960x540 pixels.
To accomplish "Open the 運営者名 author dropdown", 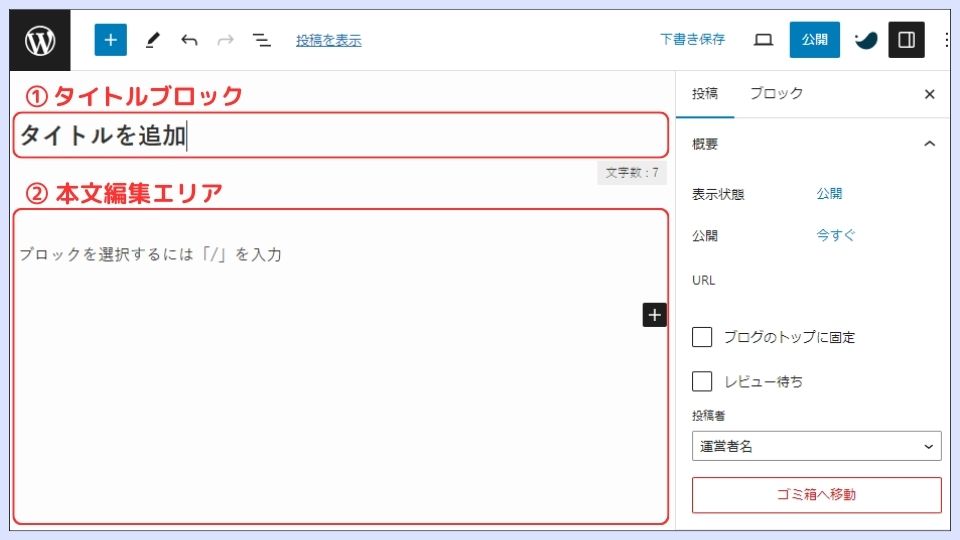I will click(816, 446).
